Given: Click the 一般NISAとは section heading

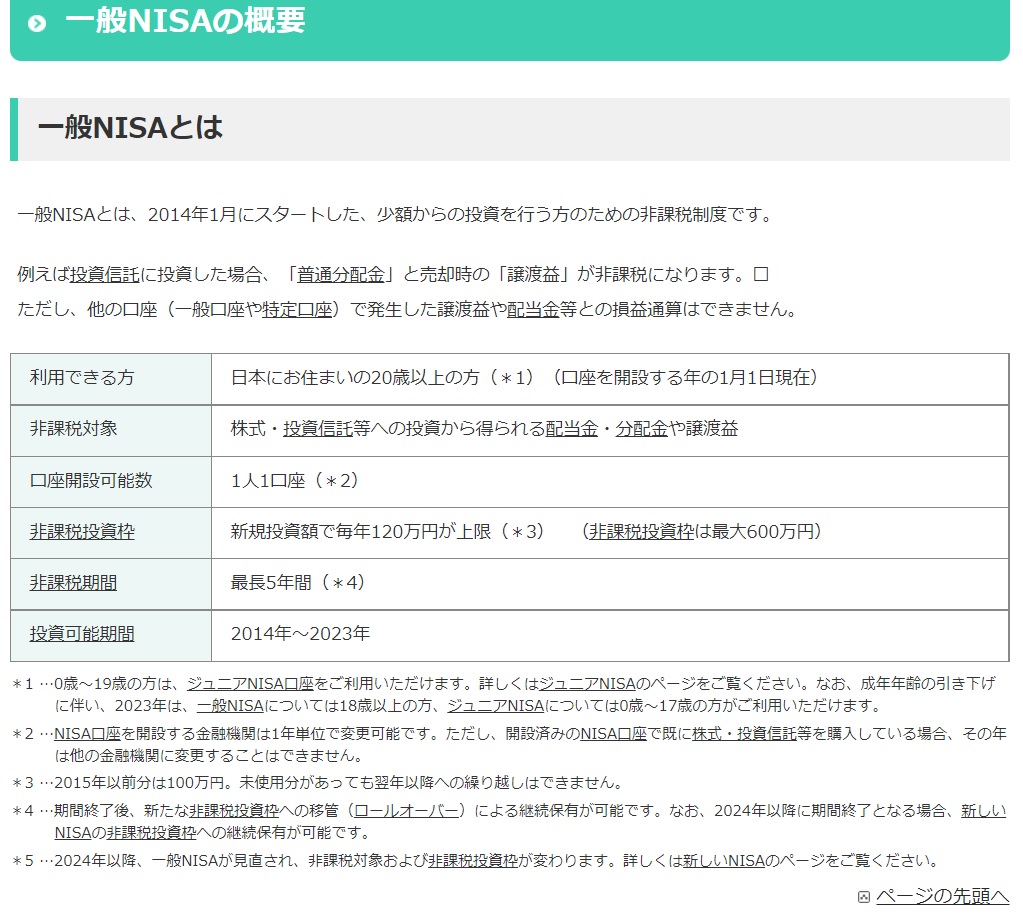Looking at the screenshot, I should [130, 128].
